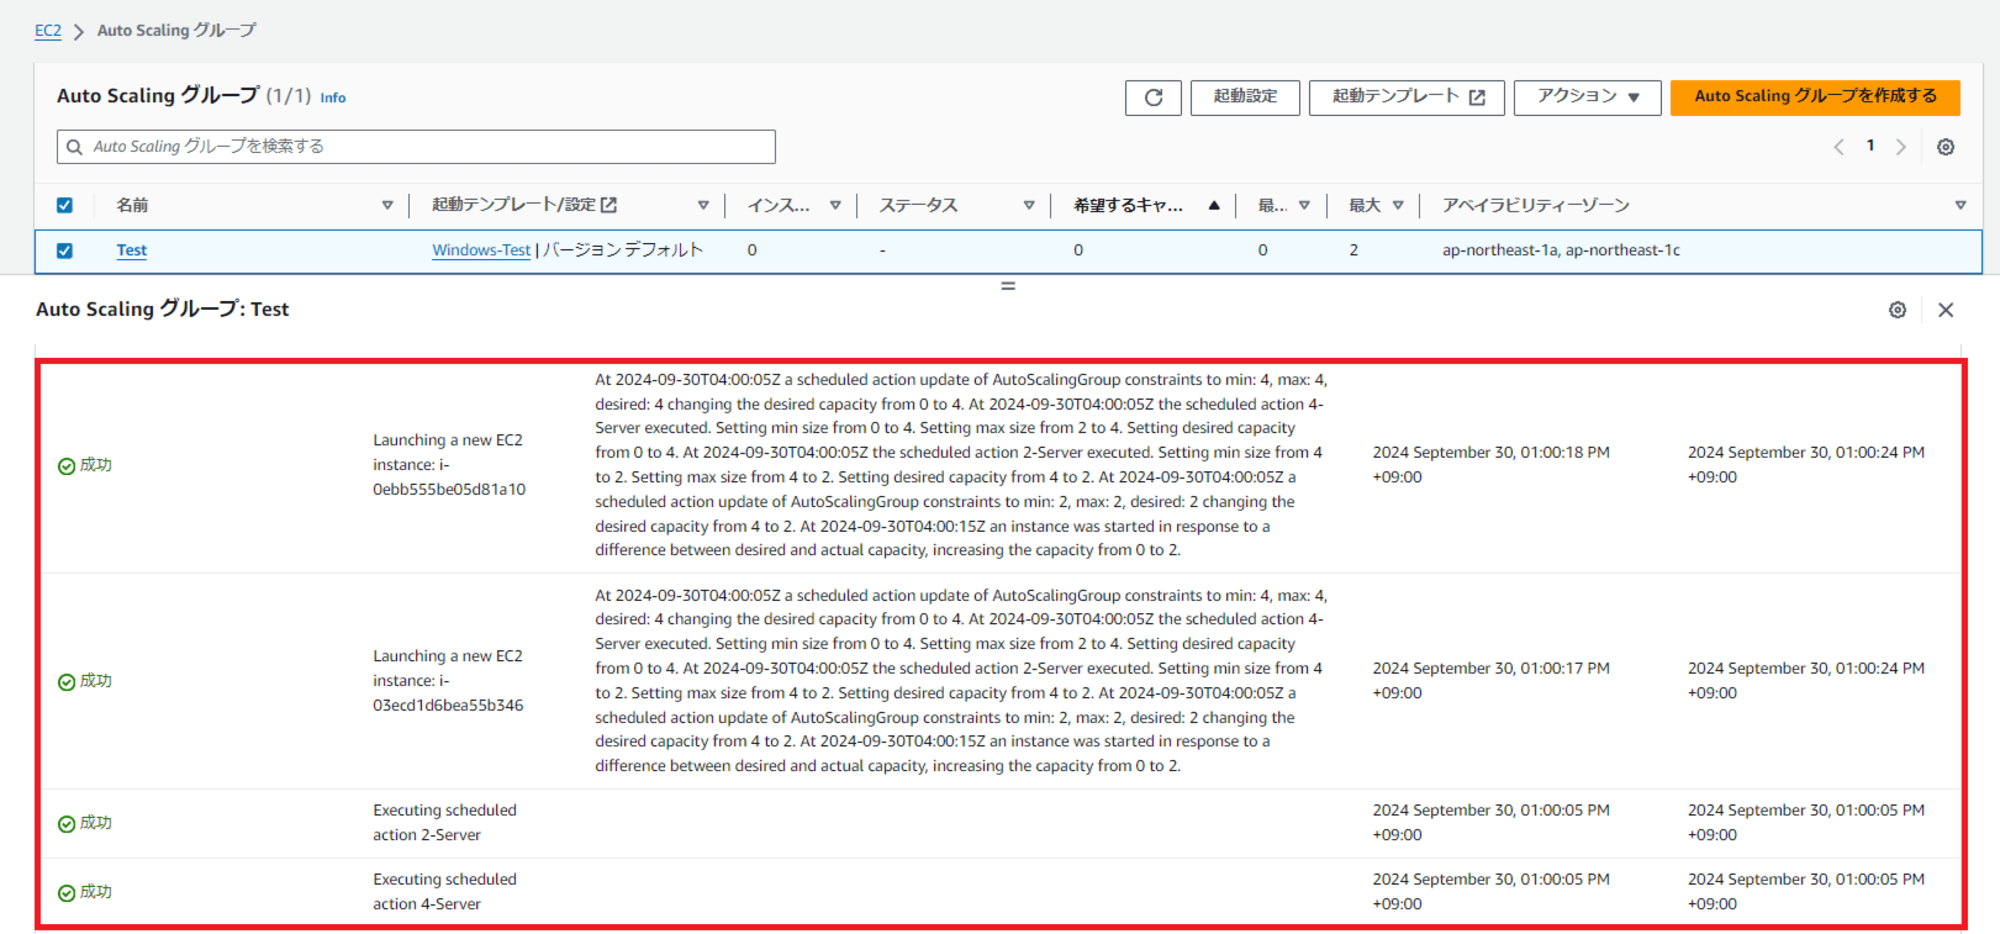
Task: Click 'Executing scheduled action 2-Server' text
Action: pos(445,823)
